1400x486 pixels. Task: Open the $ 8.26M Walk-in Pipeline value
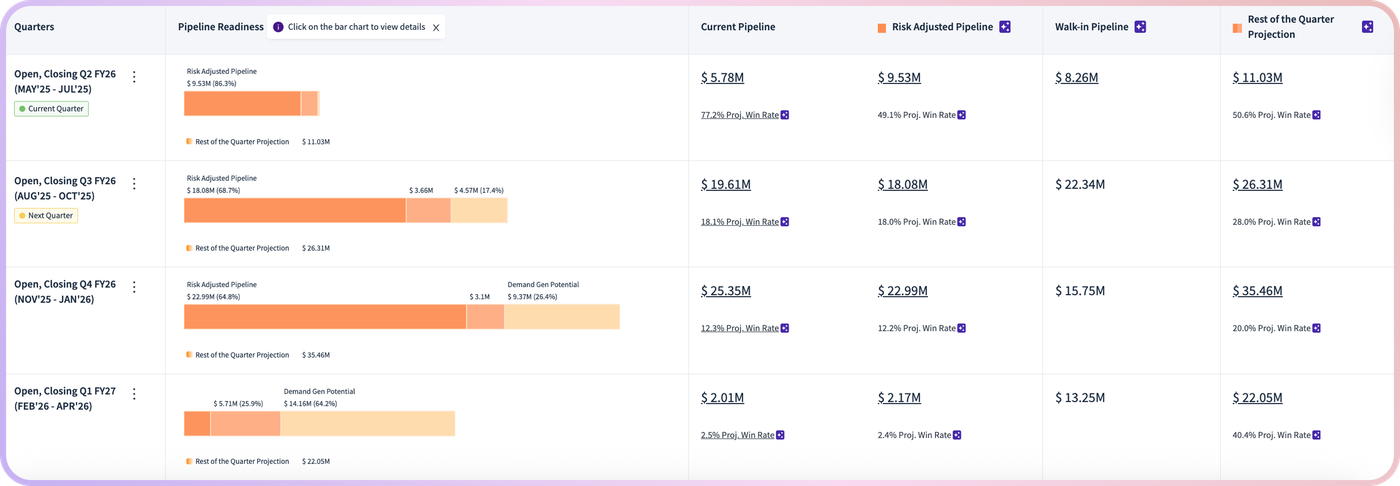pos(1076,77)
